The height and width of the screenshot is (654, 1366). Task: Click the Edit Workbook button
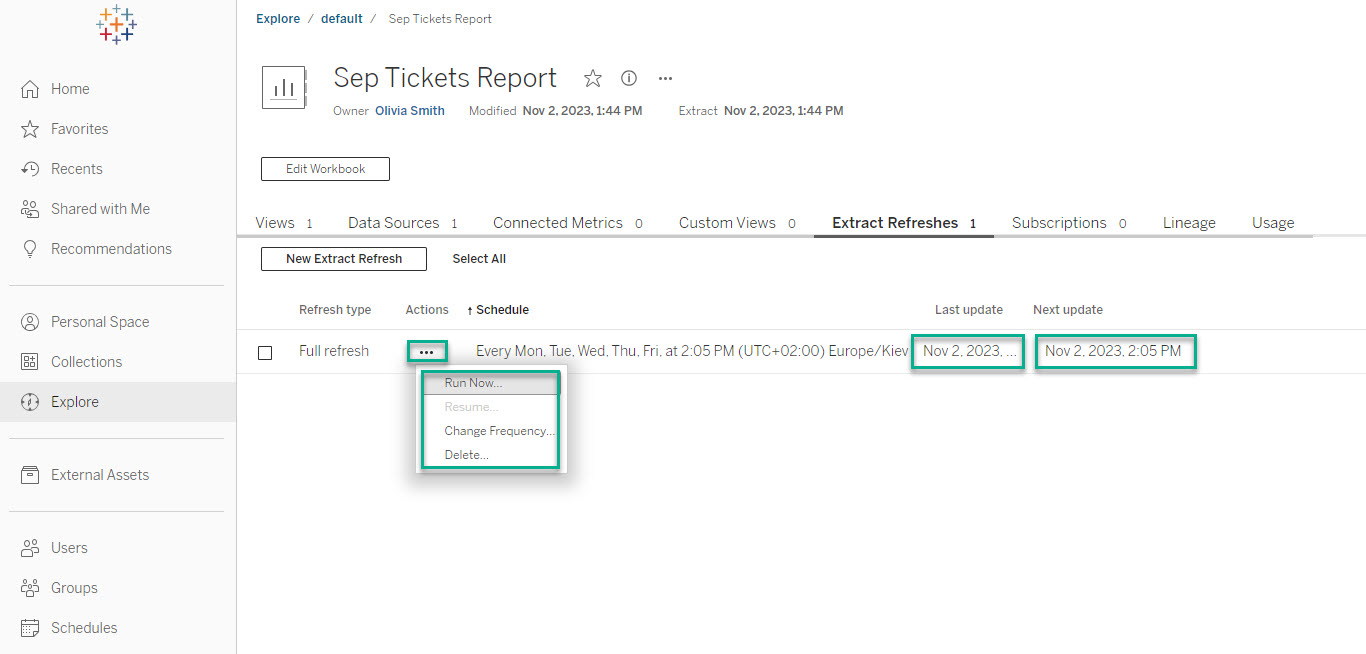(325, 169)
